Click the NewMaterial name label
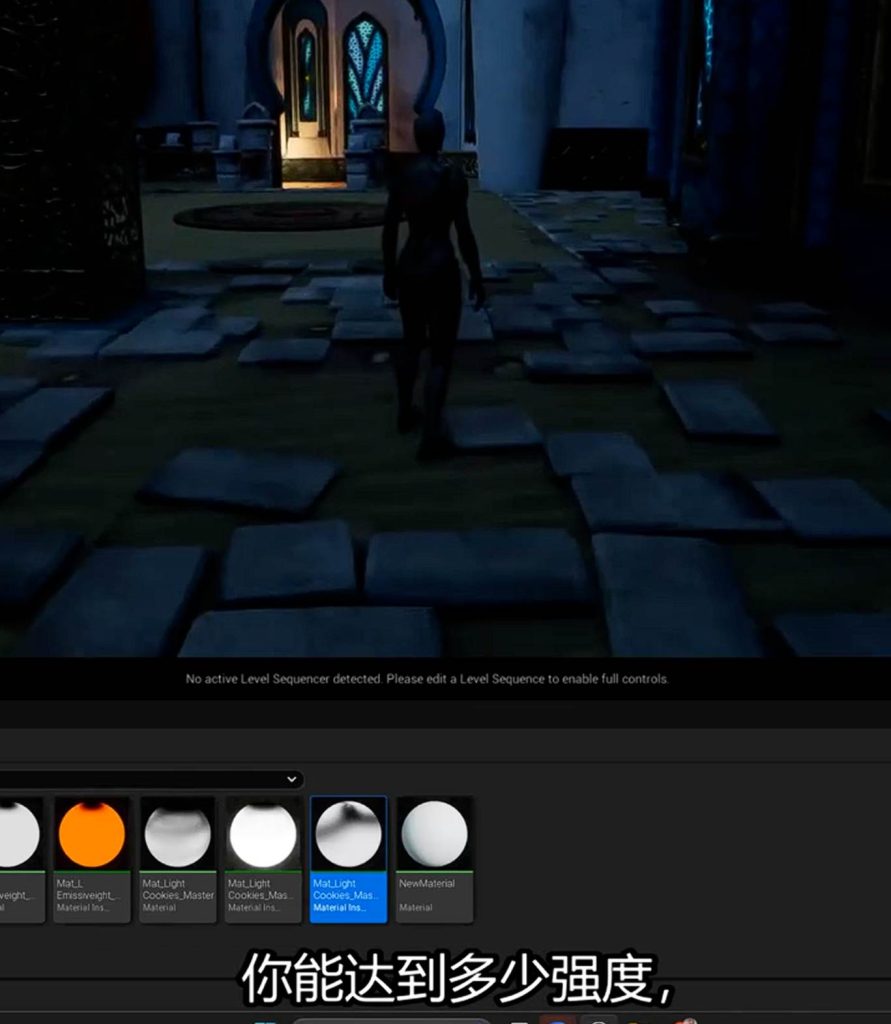This screenshot has width=891, height=1024. [x=427, y=884]
